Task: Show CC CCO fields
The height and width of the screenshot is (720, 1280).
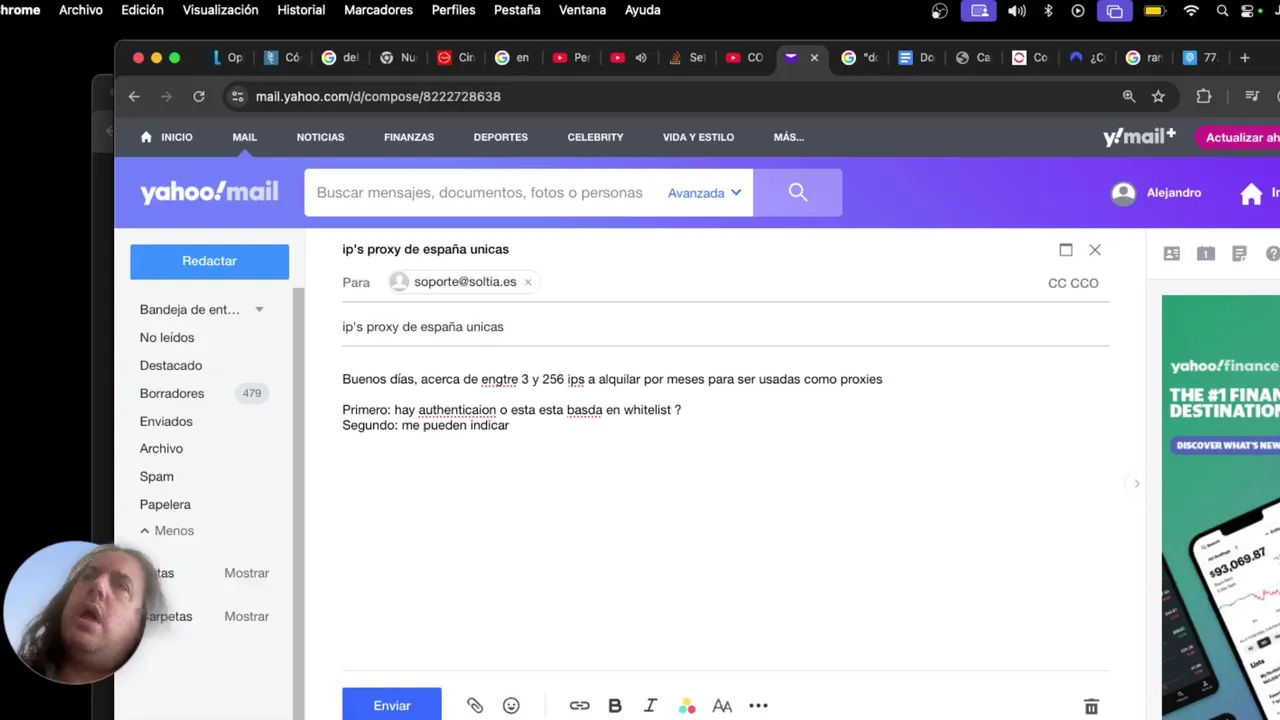Action: [x=1073, y=283]
